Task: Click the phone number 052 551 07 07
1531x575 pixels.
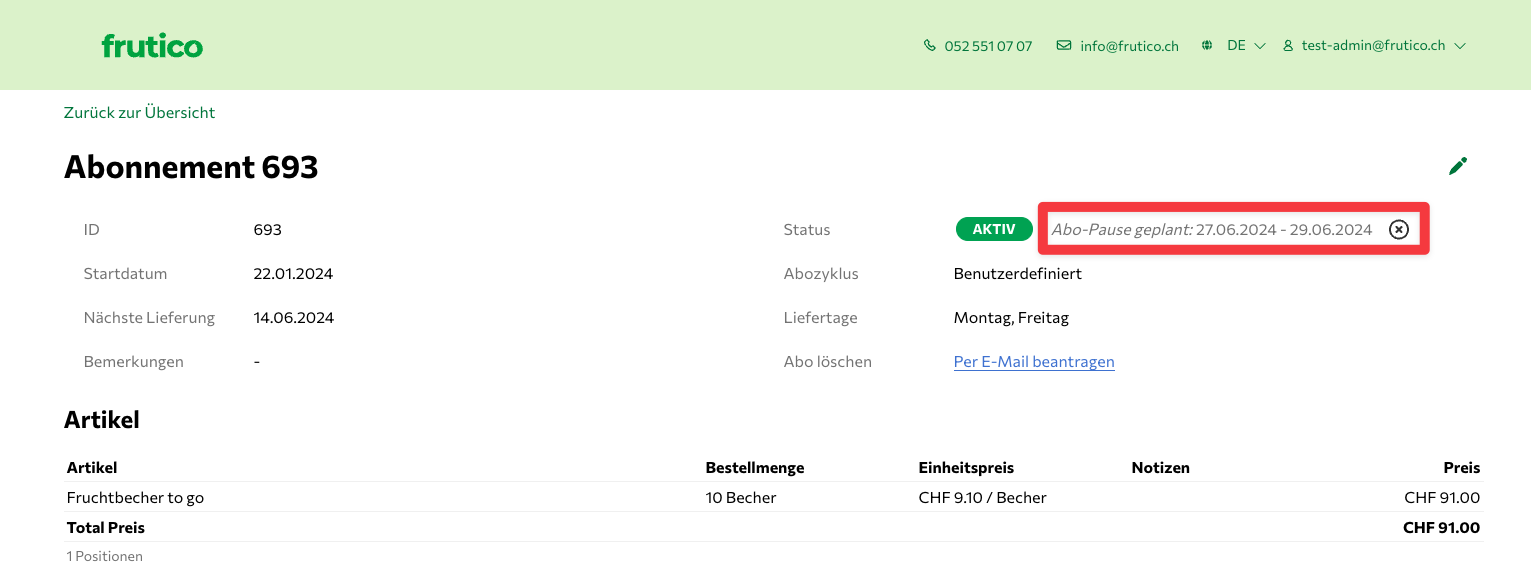Action: coord(988,46)
